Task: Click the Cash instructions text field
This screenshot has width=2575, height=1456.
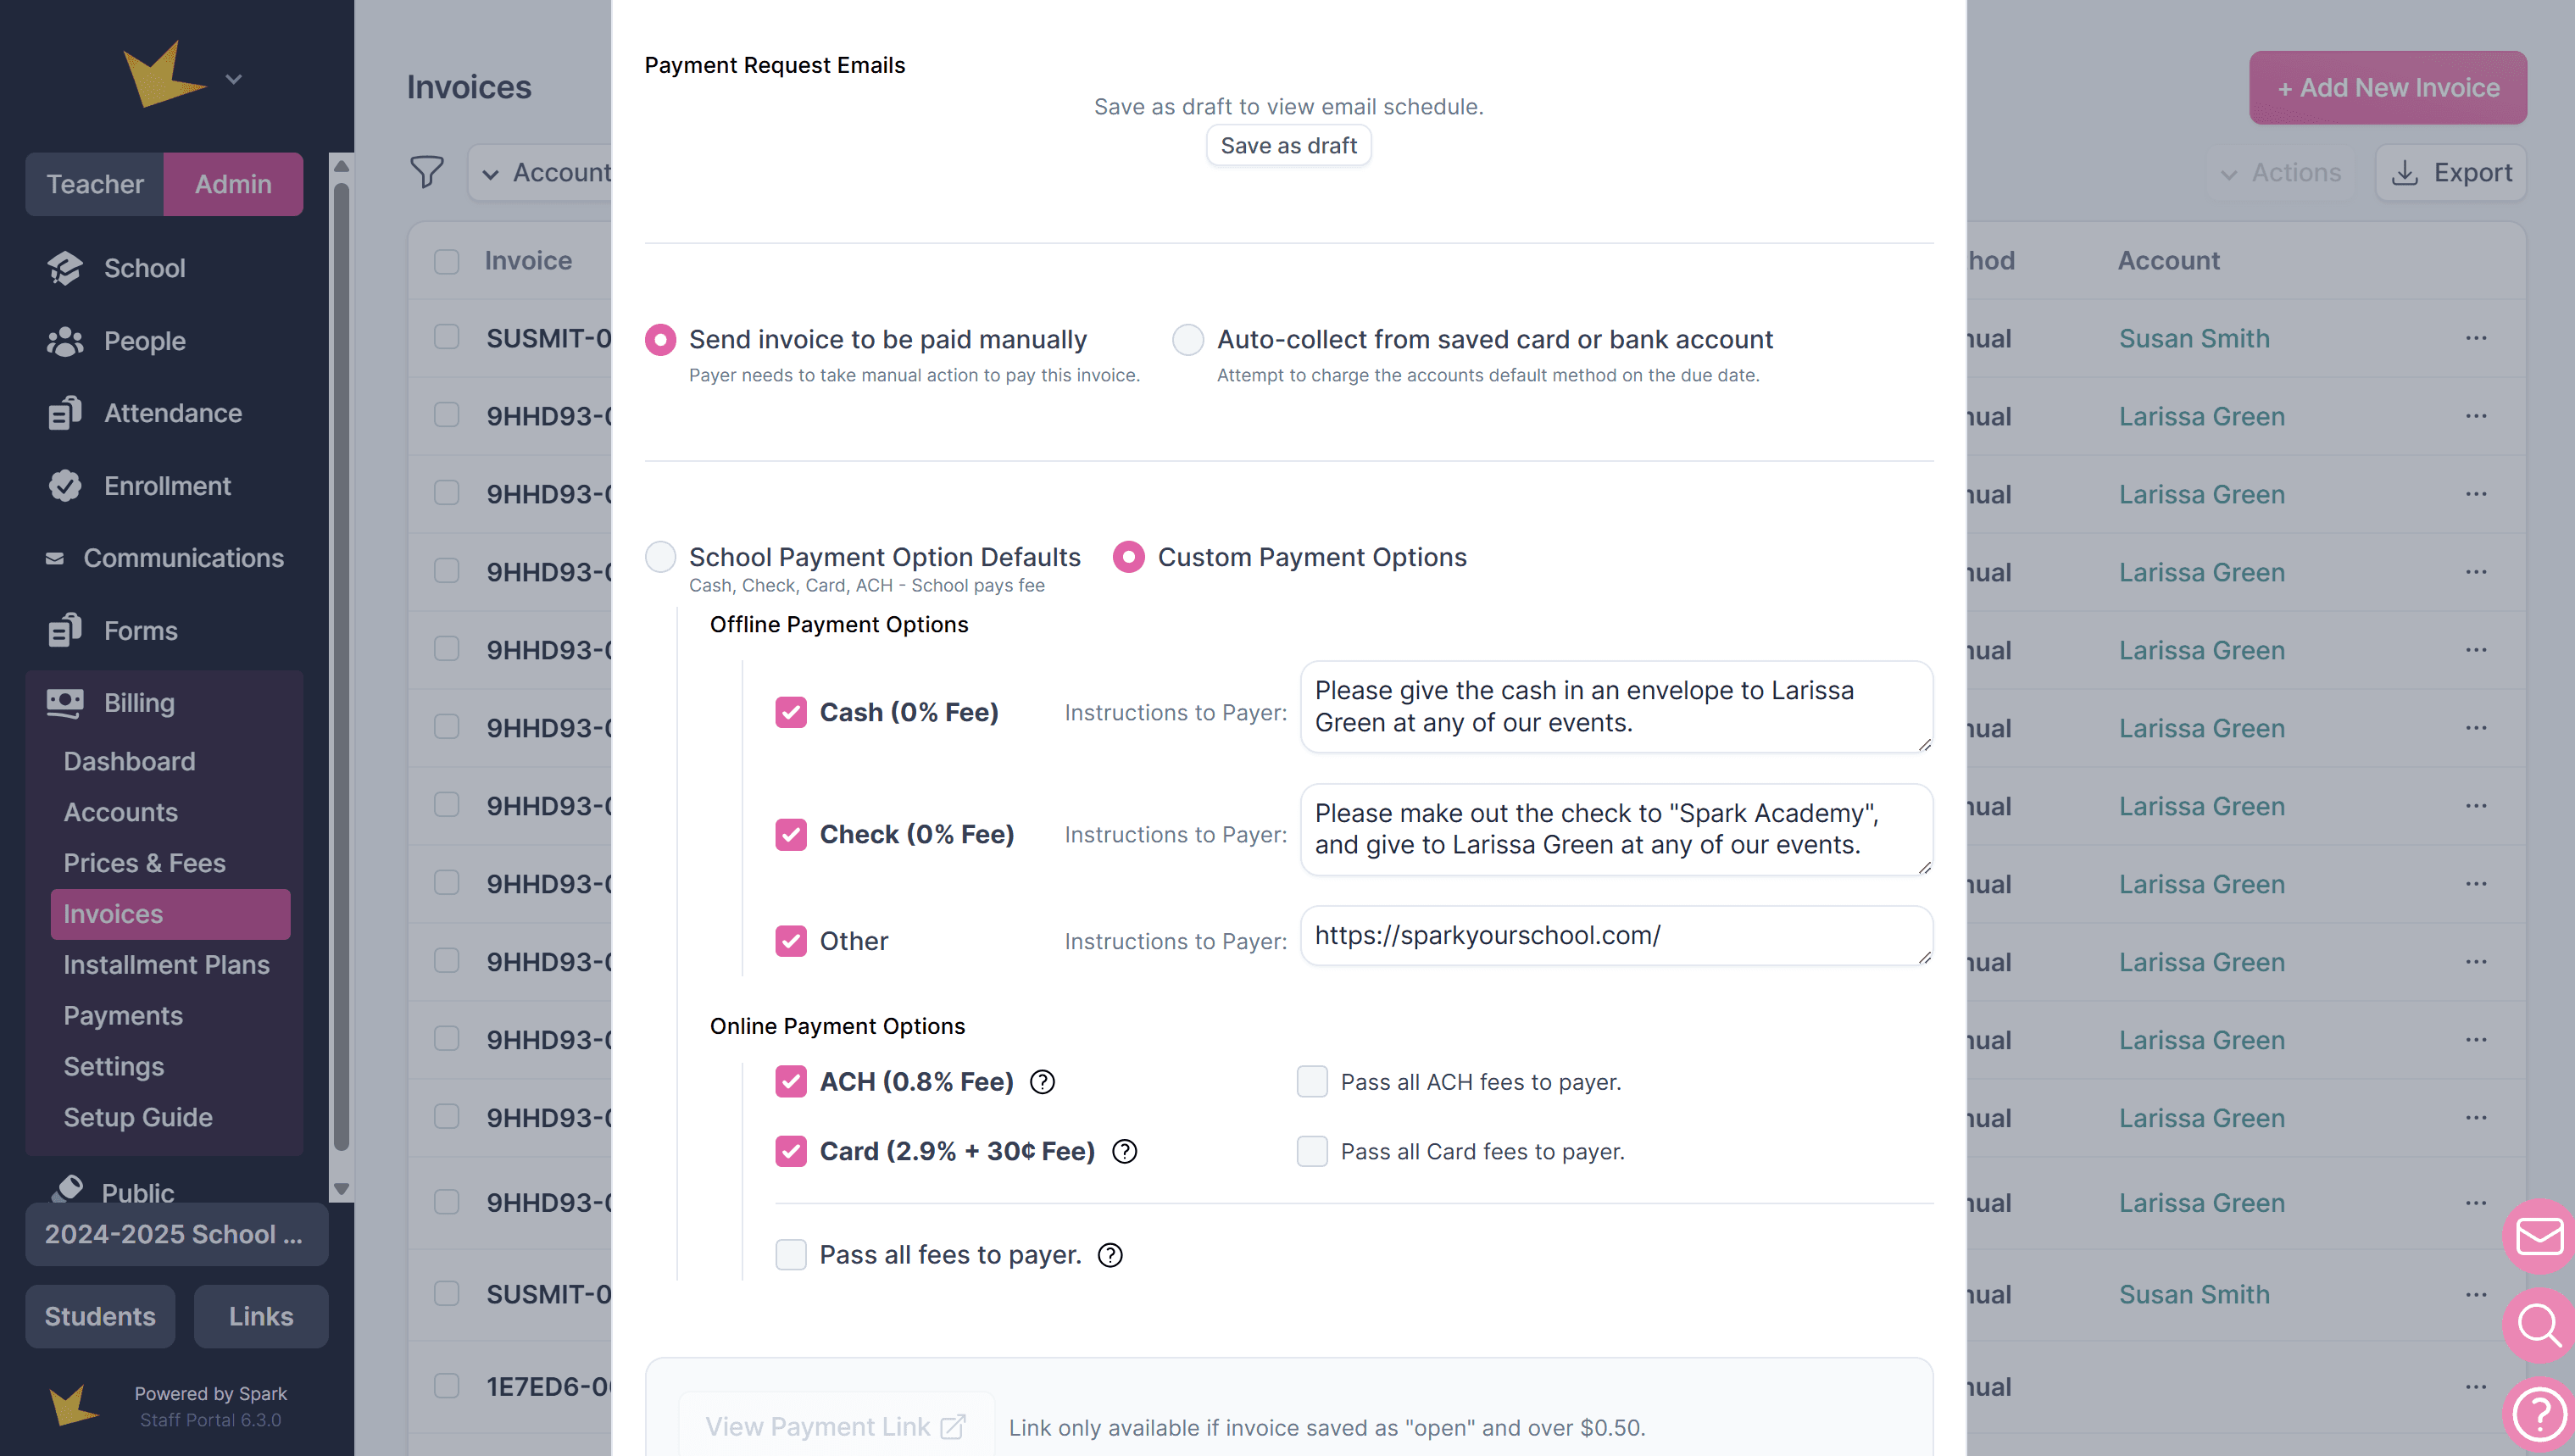Action: 1615,707
